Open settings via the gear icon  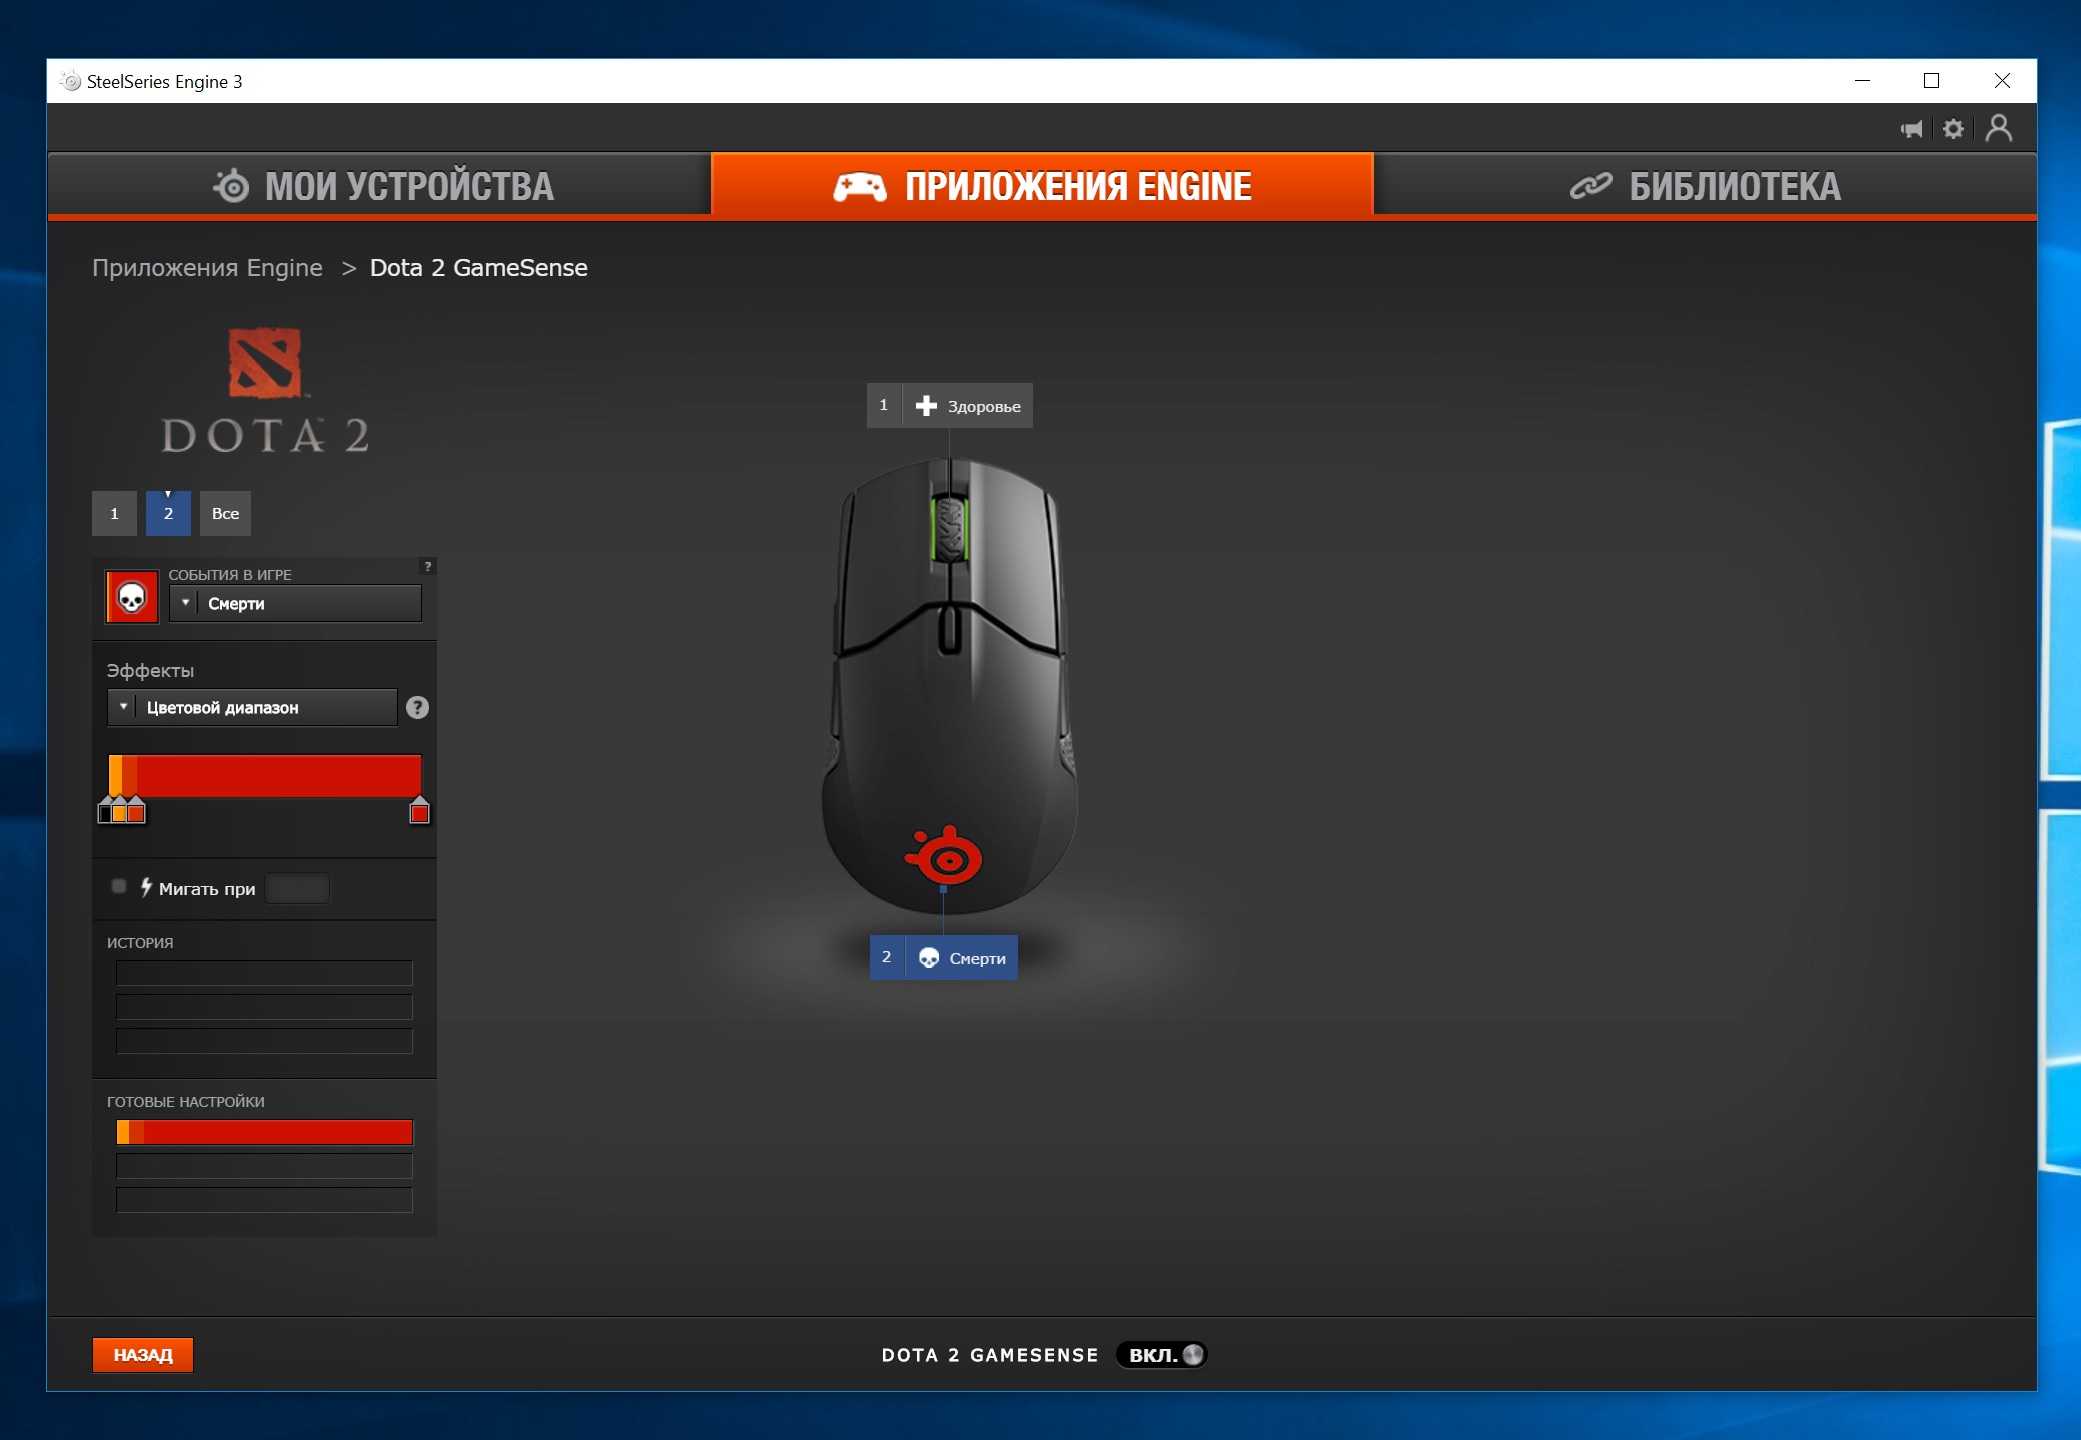1953,129
